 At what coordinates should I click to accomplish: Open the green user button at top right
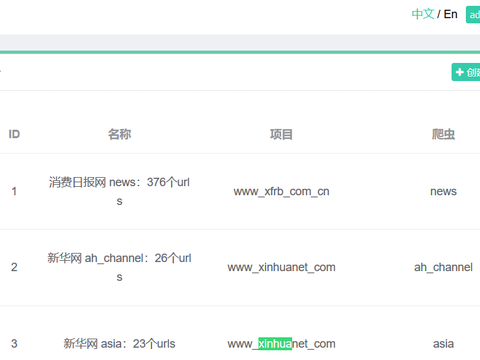(473, 15)
